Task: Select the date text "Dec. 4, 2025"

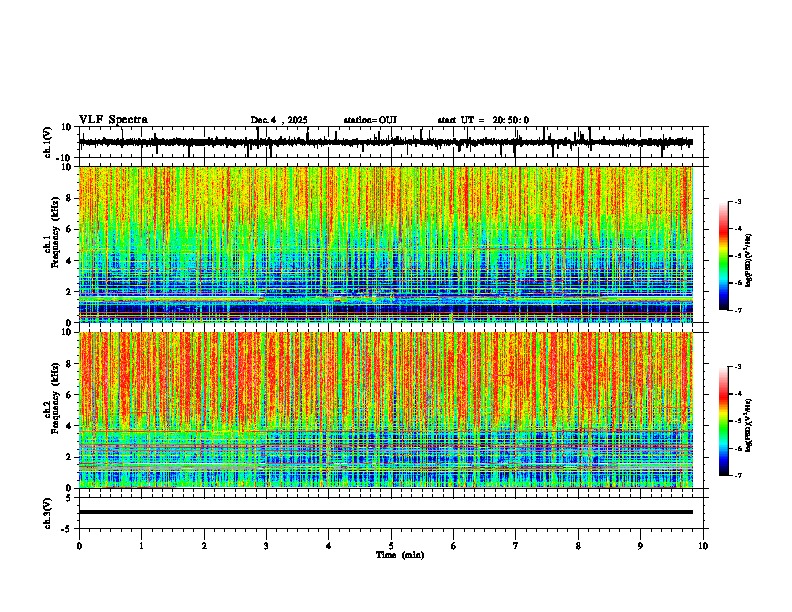Action: pyautogui.click(x=279, y=120)
